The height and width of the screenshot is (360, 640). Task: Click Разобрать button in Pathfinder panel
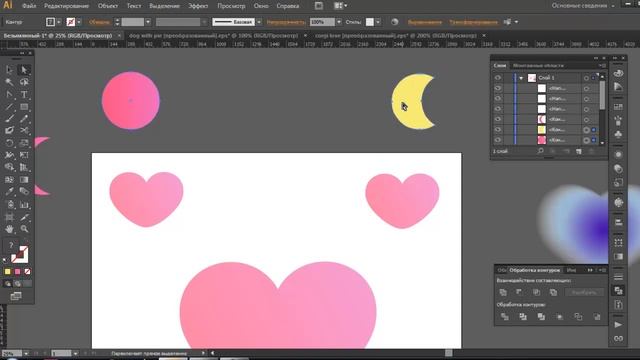584,292
